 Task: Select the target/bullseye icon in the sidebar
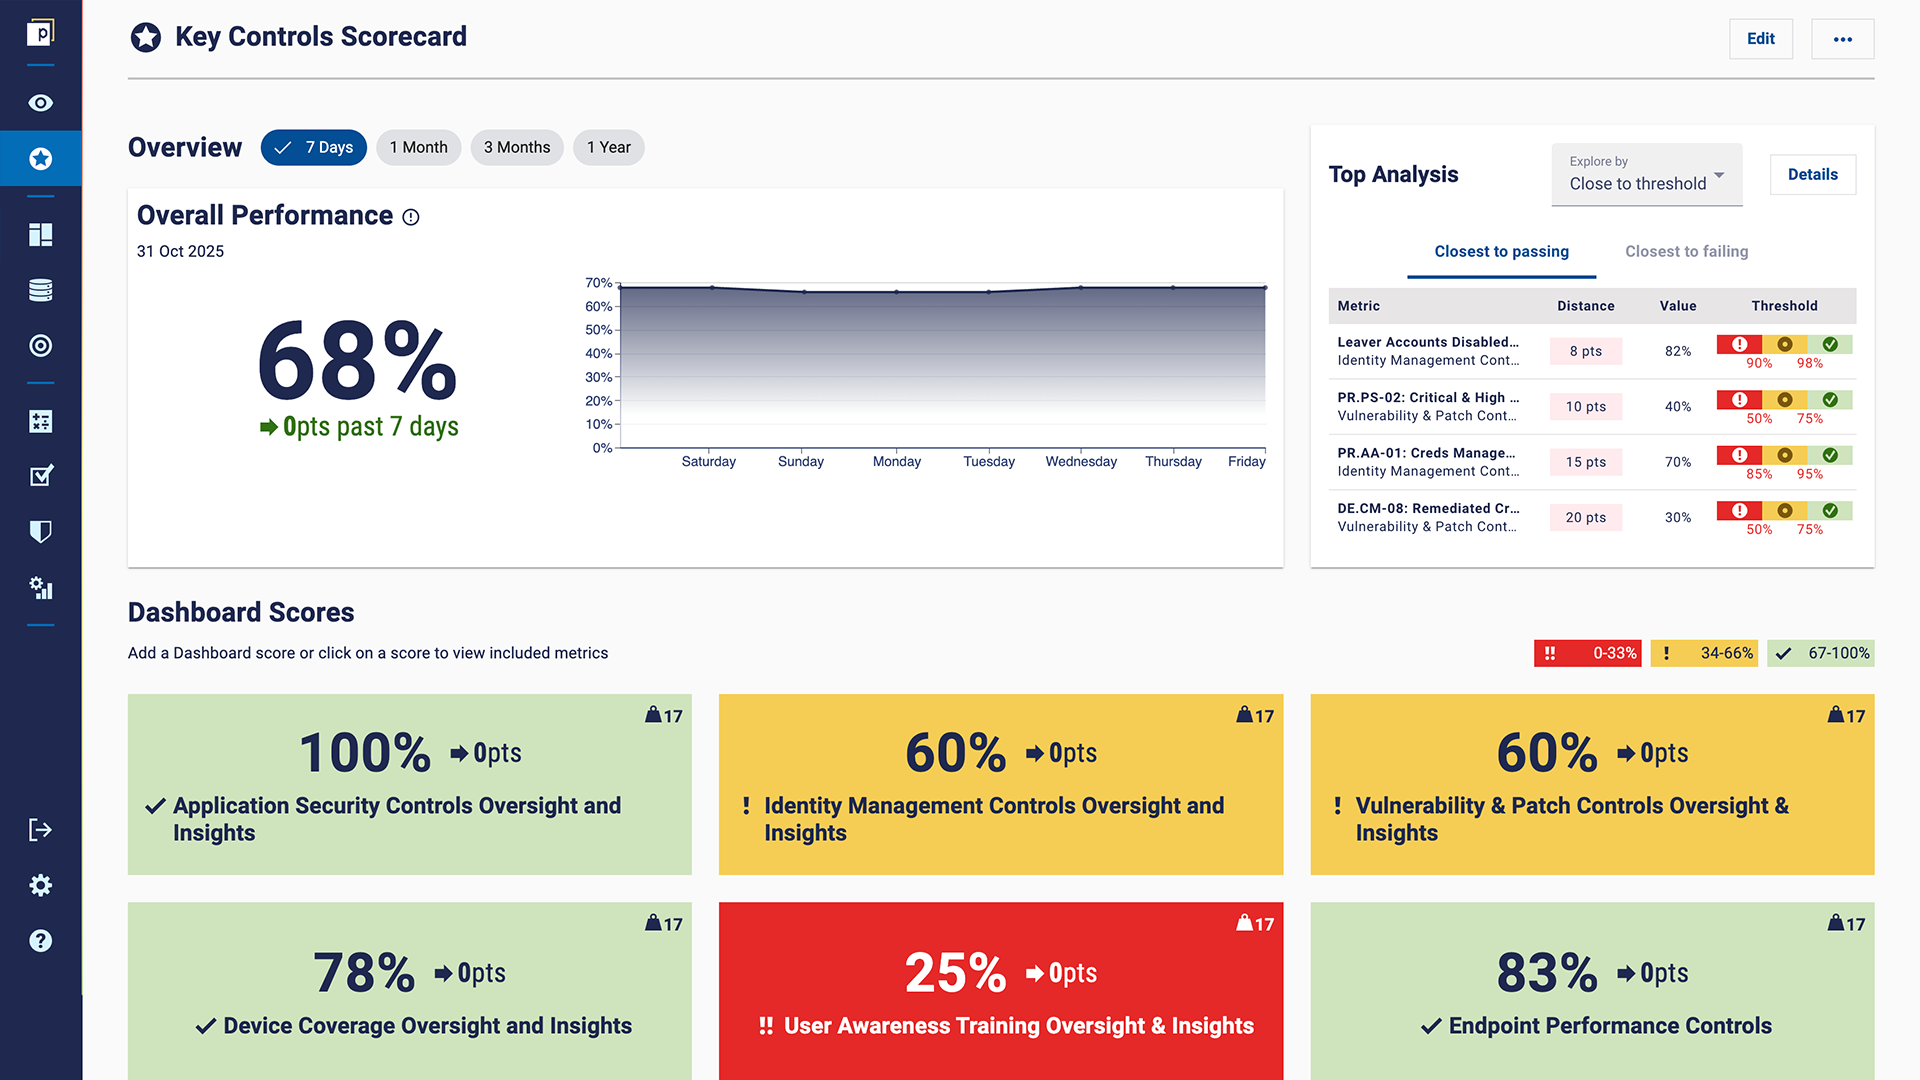click(40, 345)
